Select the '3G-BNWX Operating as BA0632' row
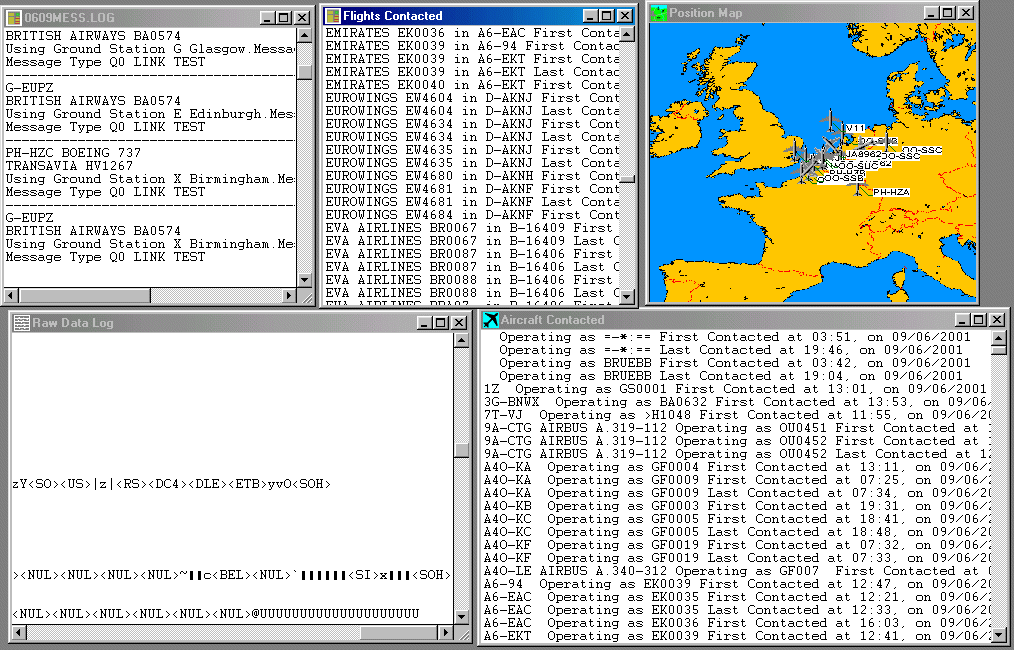 (x=736, y=402)
